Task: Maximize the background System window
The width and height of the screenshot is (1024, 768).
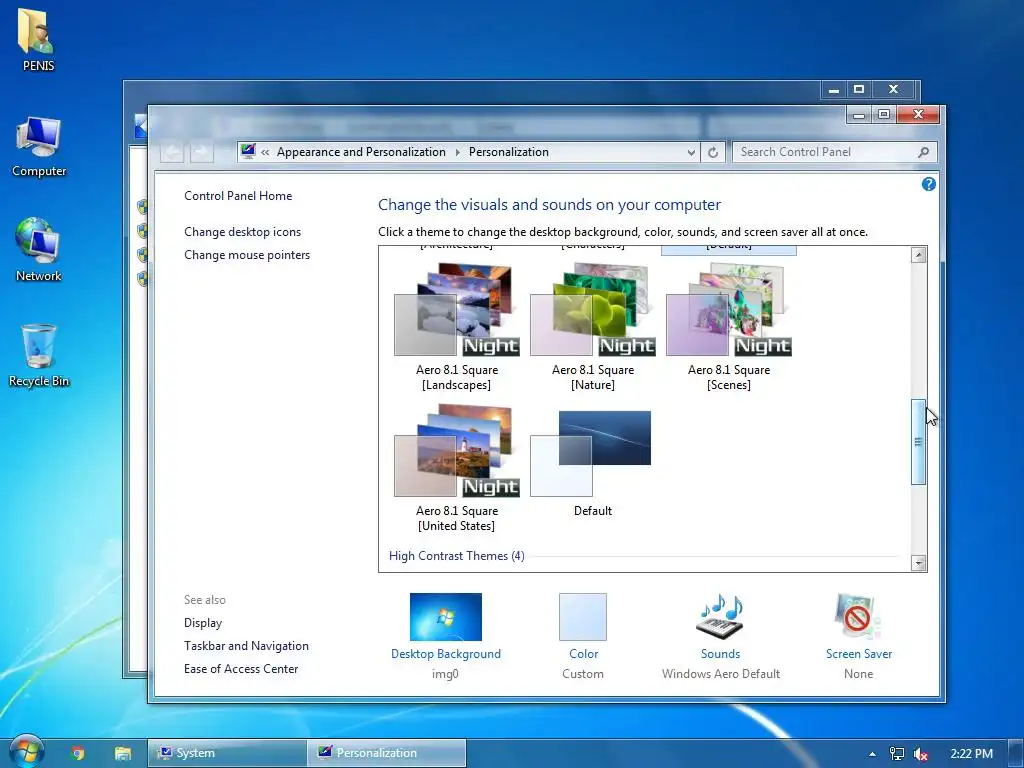Action: [x=859, y=89]
